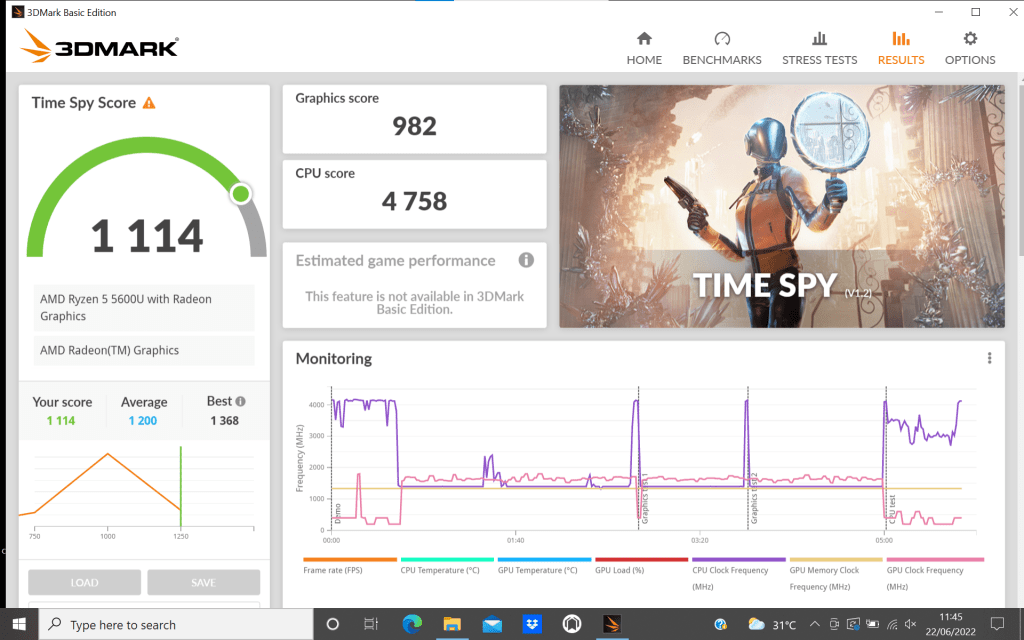Click the info icon next to Best
1024x640 pixels.
[x=240, y=401]
